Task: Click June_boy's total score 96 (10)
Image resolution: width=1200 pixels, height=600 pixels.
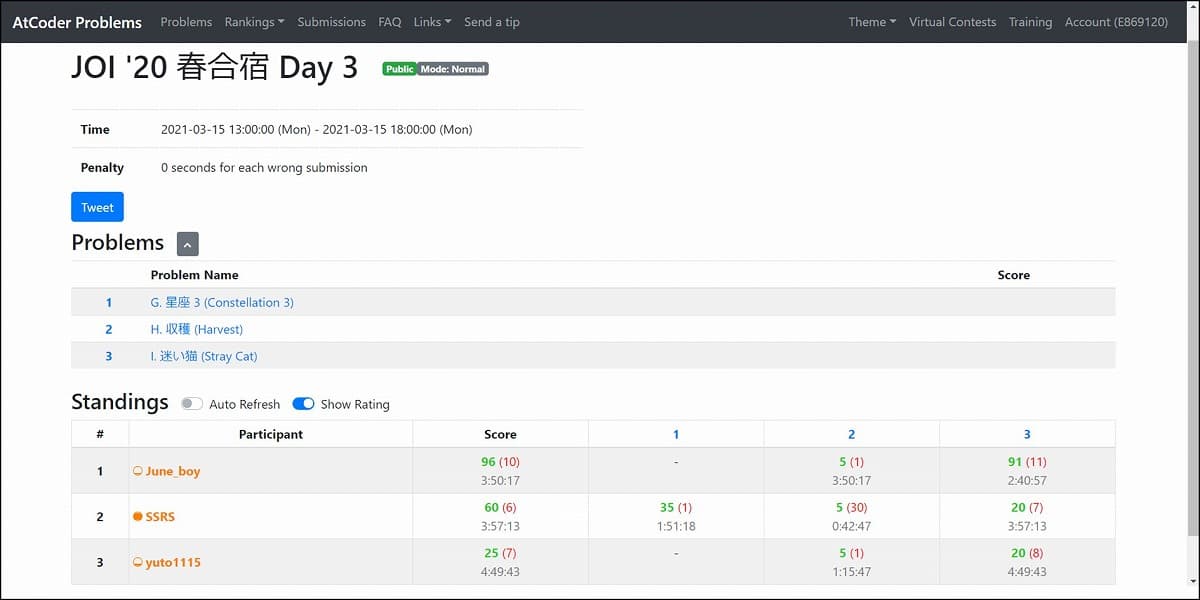Action: point(500,462)
